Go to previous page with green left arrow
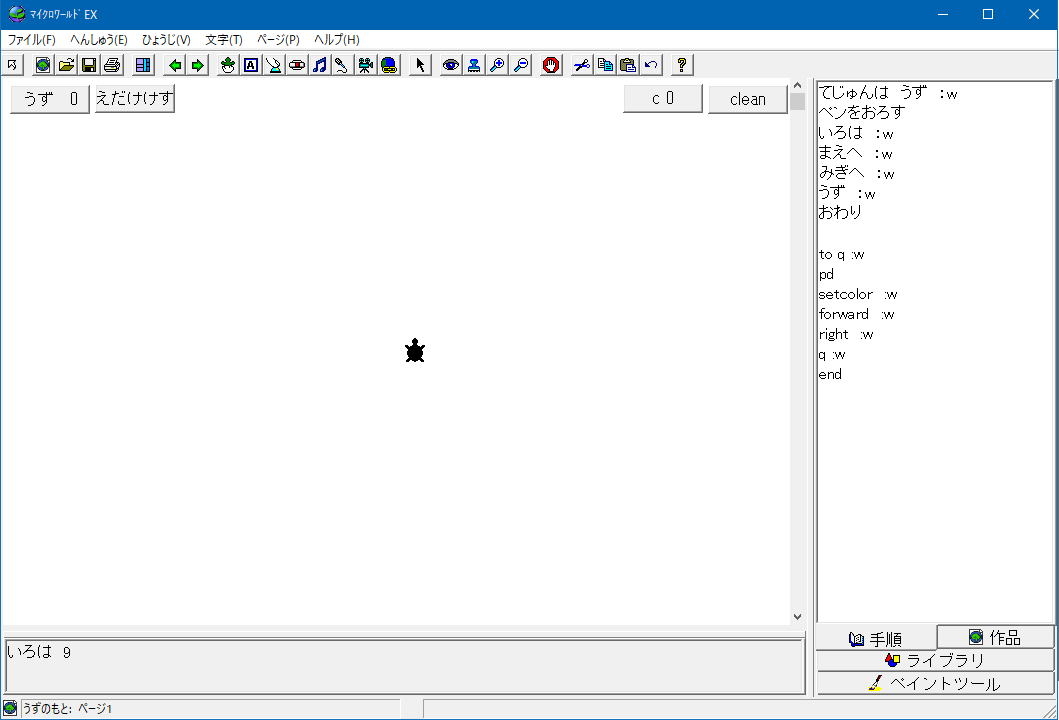This screenshot has width=1059, height=720. (175, 65)
